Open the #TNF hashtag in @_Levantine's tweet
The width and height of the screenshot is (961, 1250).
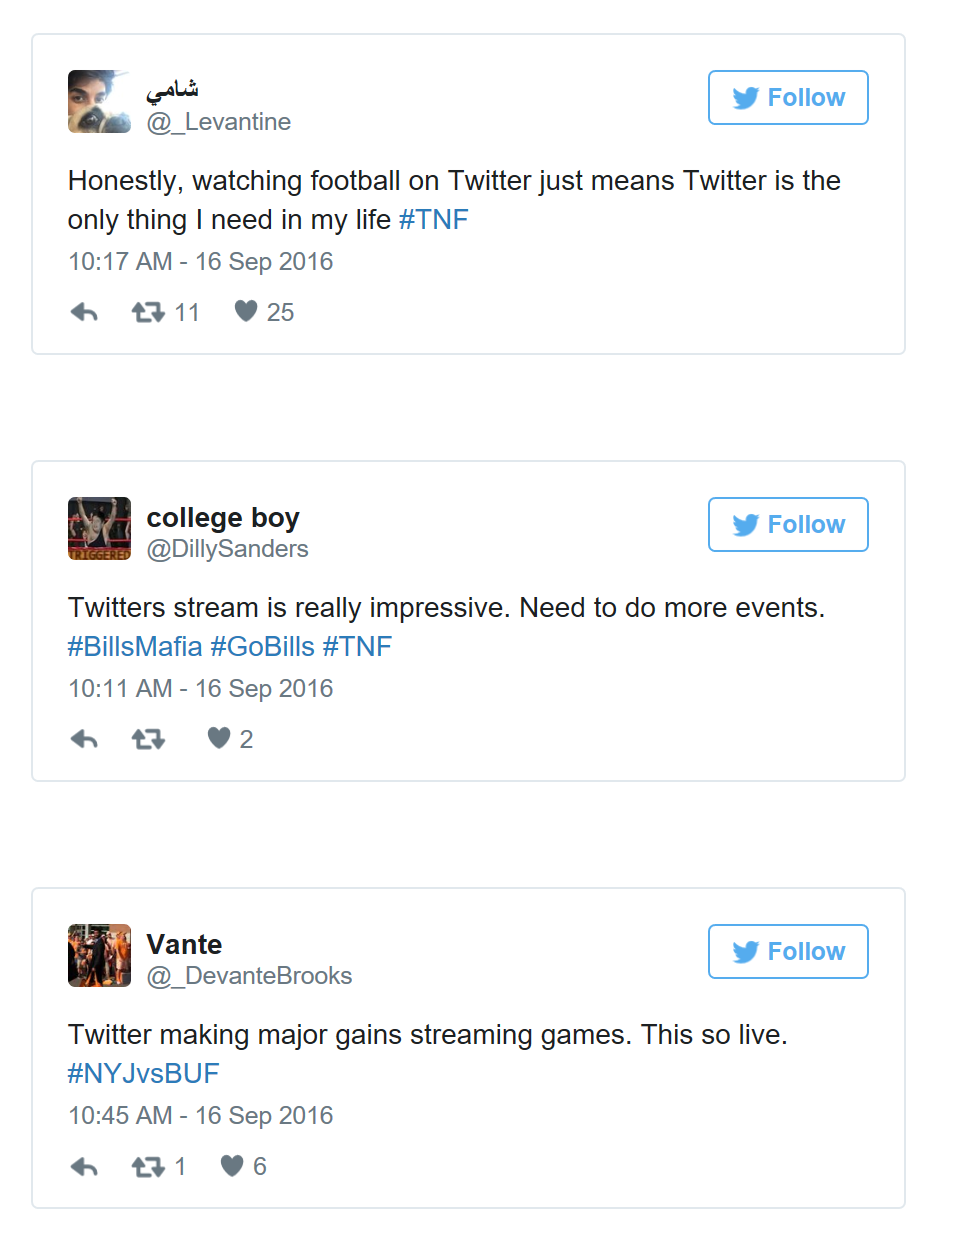433,220
